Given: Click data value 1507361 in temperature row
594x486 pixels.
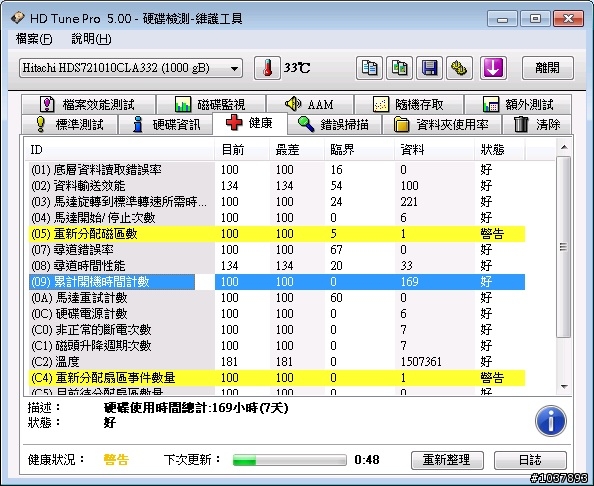Looking at the screenshot, I should tap(421, 362).
